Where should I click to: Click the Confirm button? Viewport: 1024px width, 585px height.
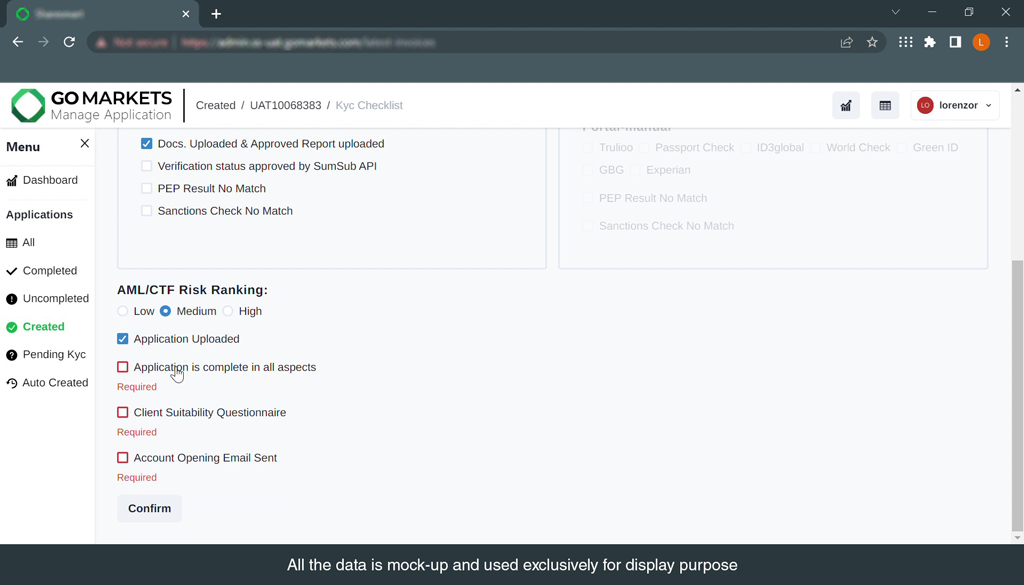click(x=150, y=509)
